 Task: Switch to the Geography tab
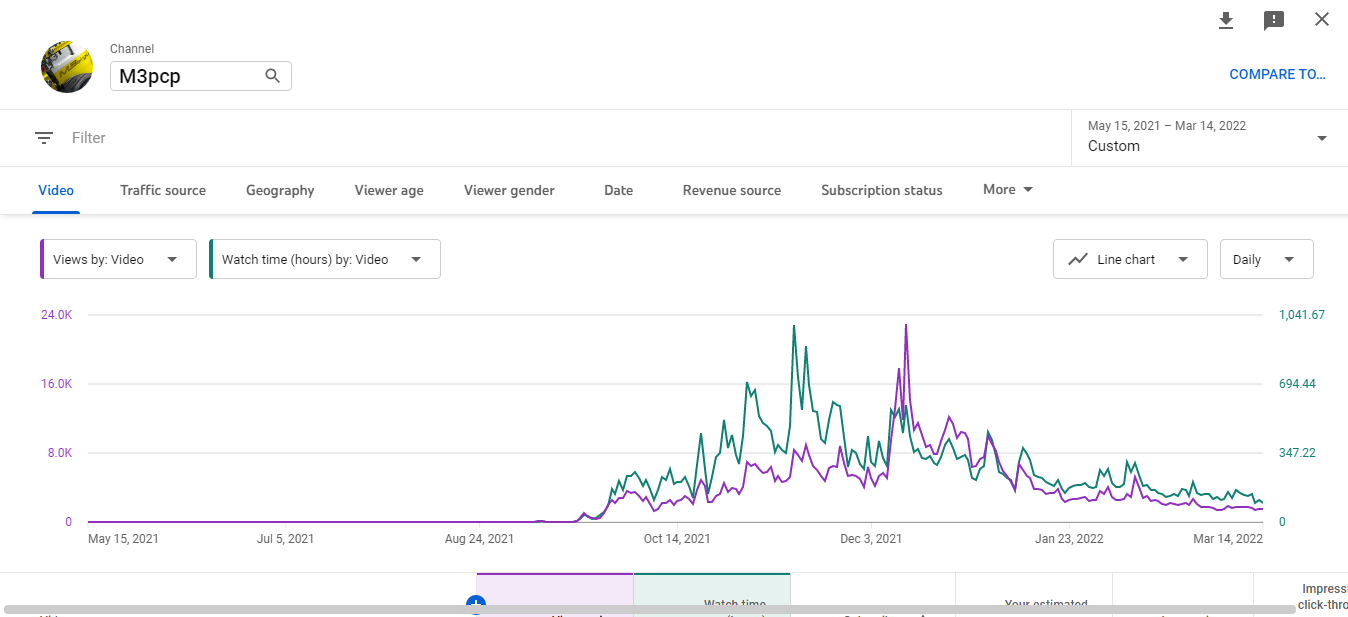(280, 190)
